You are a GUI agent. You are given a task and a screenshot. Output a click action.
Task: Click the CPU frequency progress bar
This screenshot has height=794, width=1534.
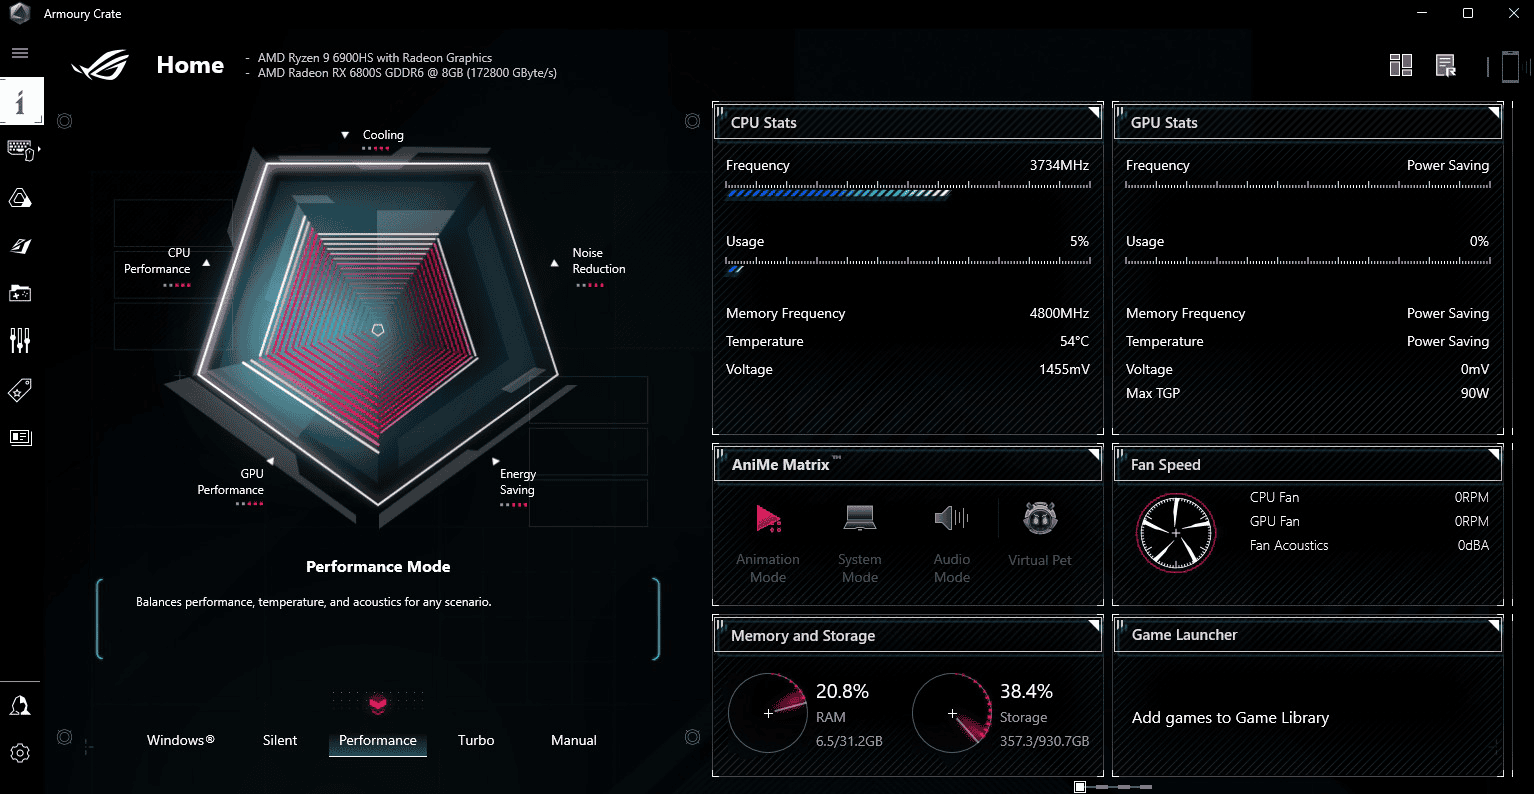tap(908, 190)
